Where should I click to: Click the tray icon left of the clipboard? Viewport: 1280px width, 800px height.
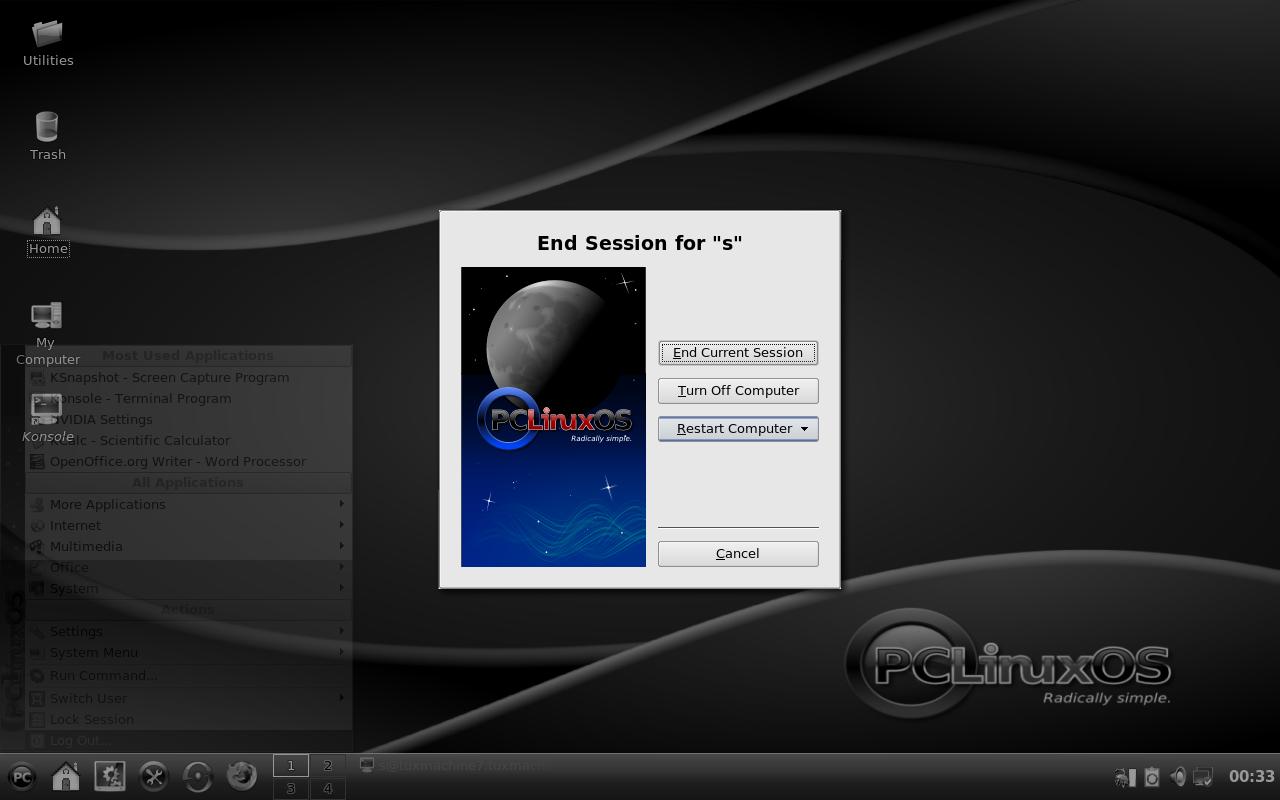tap(1125, 777)
